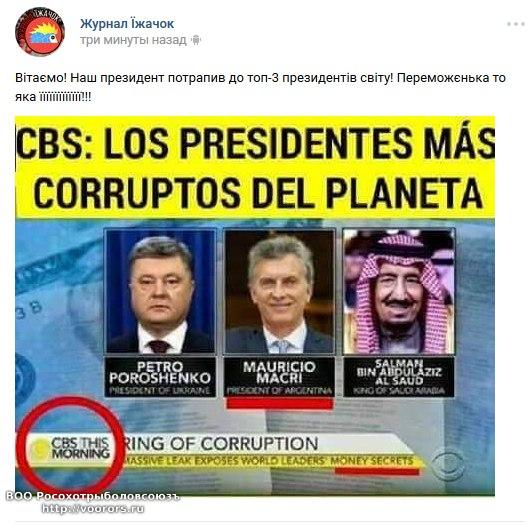Click the yellow 'Massive leak exposes' ticker
Image resolution: width=530 pixels, height=526 pixels.
(x=269, y=461)
